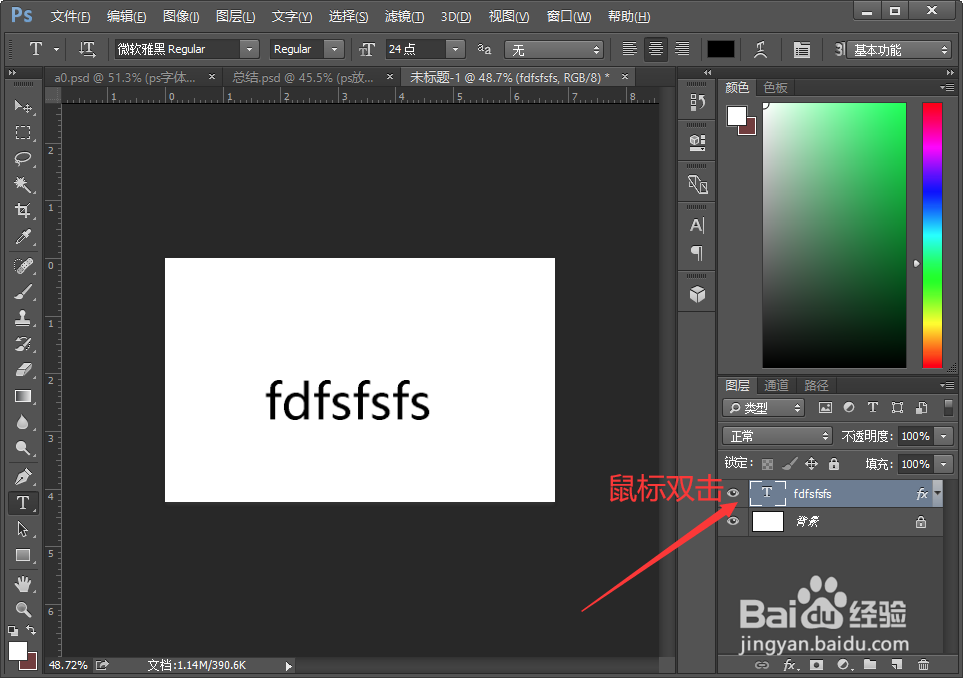The height and width of the screenshot is (678, 963).
Task: Open the font family dropdown
Action: 247,48
